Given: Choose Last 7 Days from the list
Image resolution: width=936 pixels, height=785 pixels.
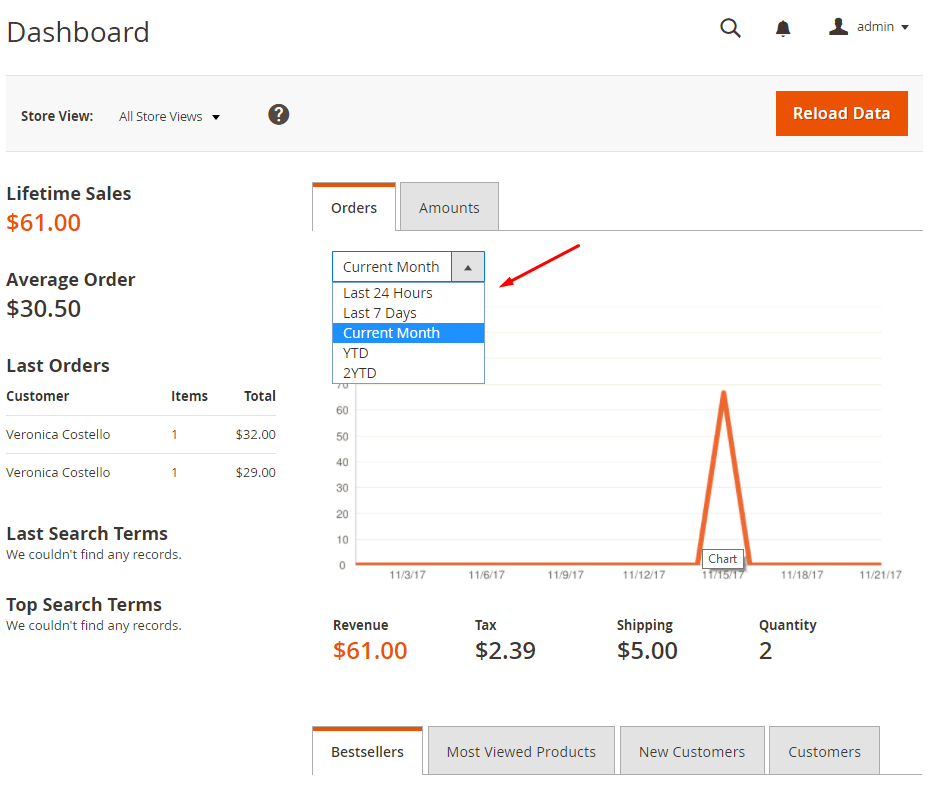Looking at the screenshot, I should (x=408, y=313).
